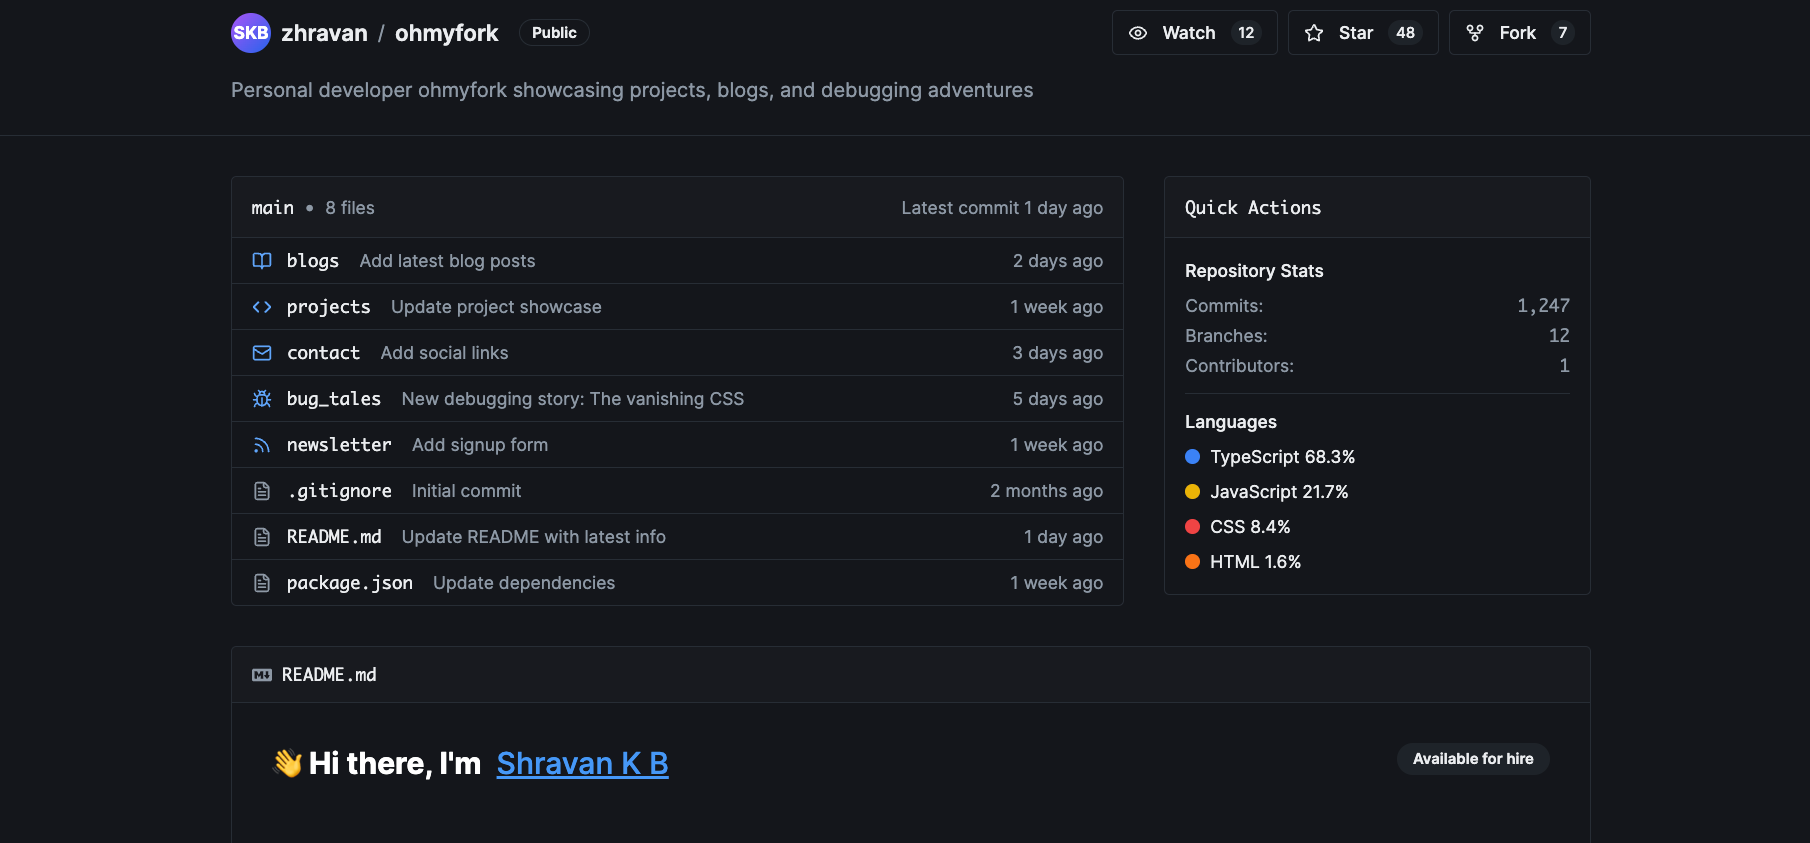Click the SKB profile avatar

pos(250,33)
